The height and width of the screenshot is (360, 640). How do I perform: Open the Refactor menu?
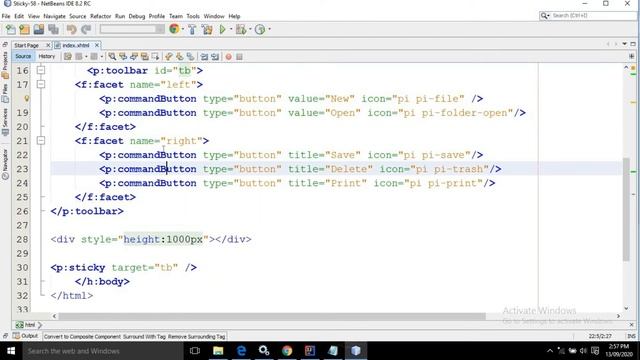click(x=100, y=16)
